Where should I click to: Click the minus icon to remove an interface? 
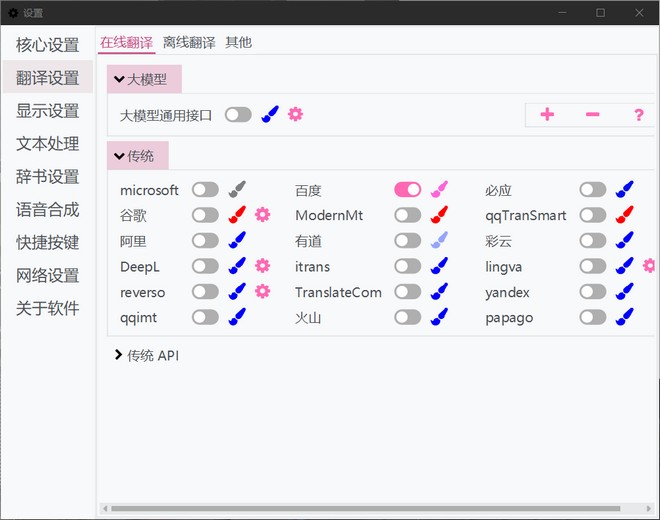pos(592,114)
